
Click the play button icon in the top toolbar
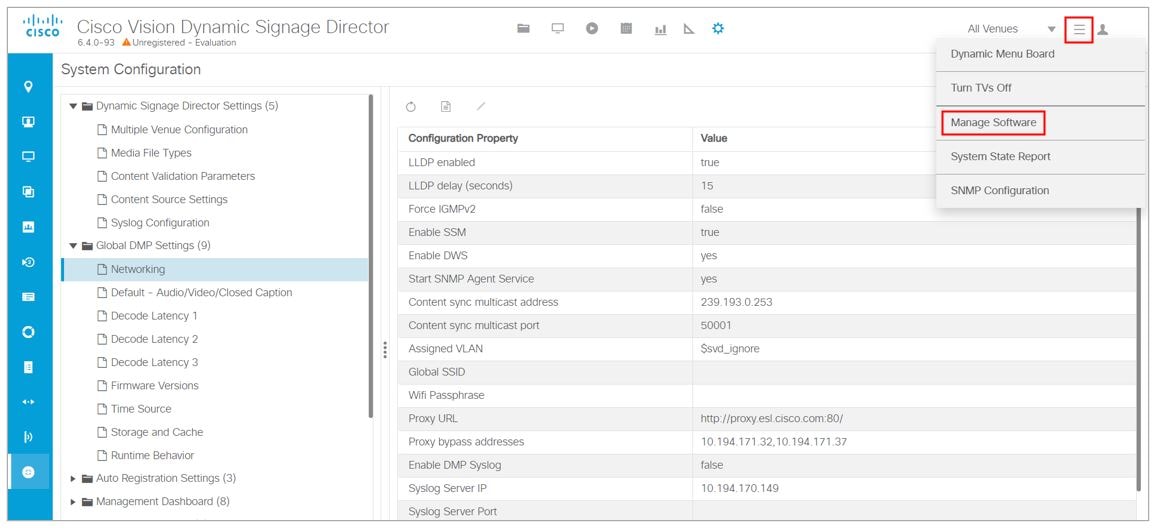pos(592,29)
